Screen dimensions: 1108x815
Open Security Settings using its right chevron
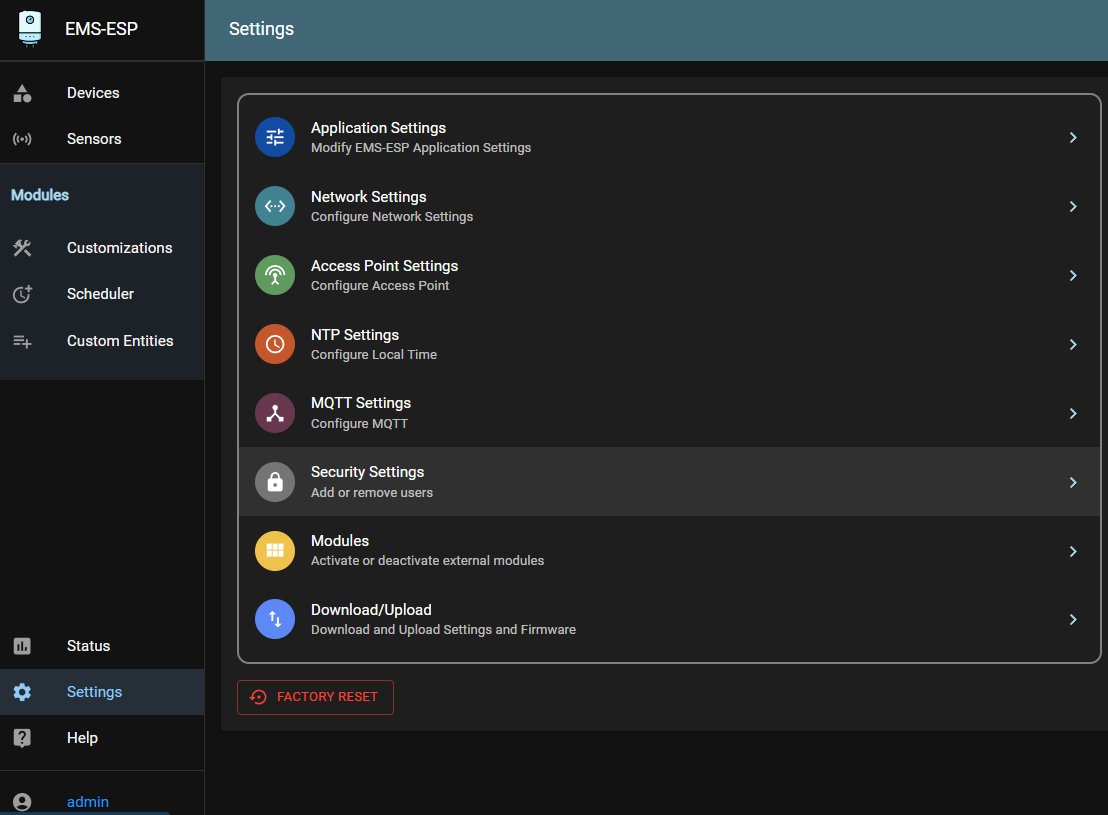[x=1073, y=482]
